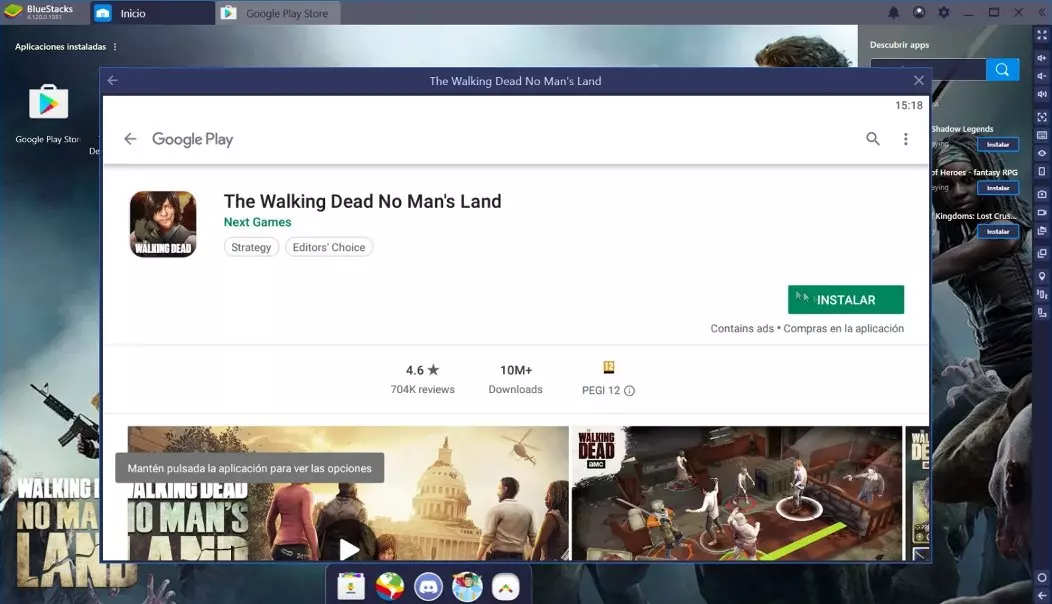Open BlueStacks notifications bell

[894, 13]
